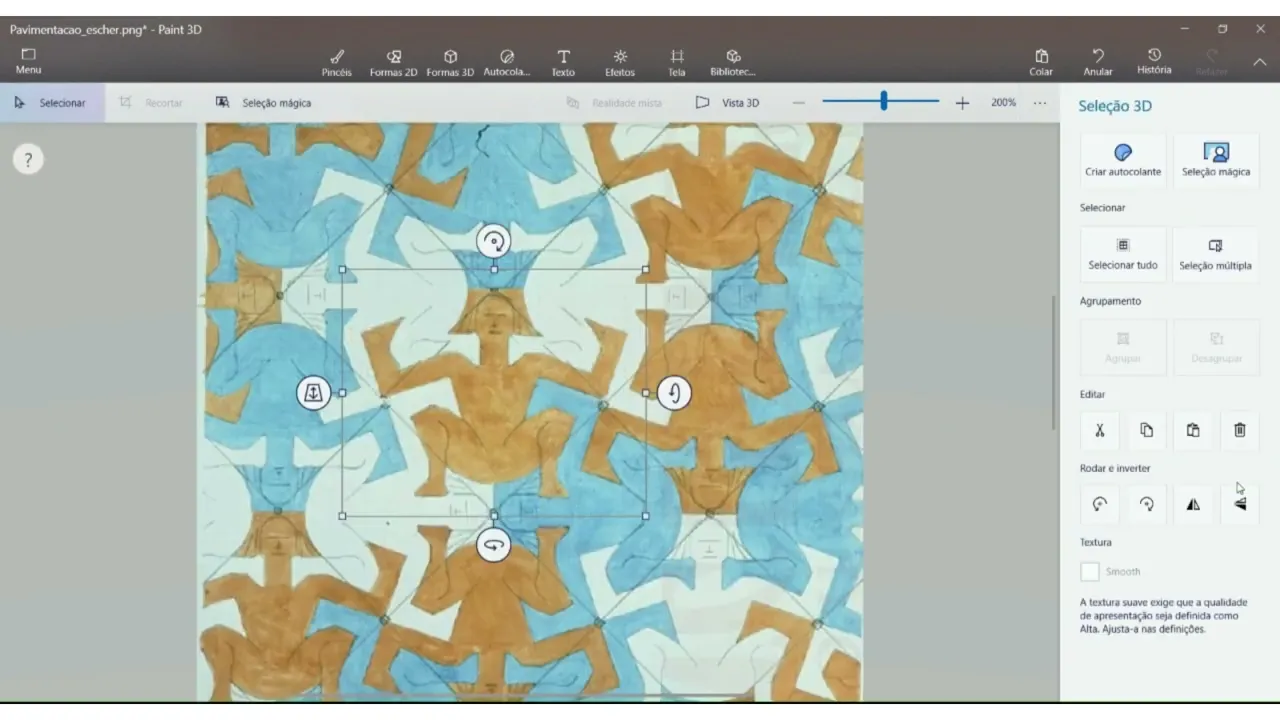Click the Colar paste button
This screenshot has width=1280, height=720.
click(1041, 63)
